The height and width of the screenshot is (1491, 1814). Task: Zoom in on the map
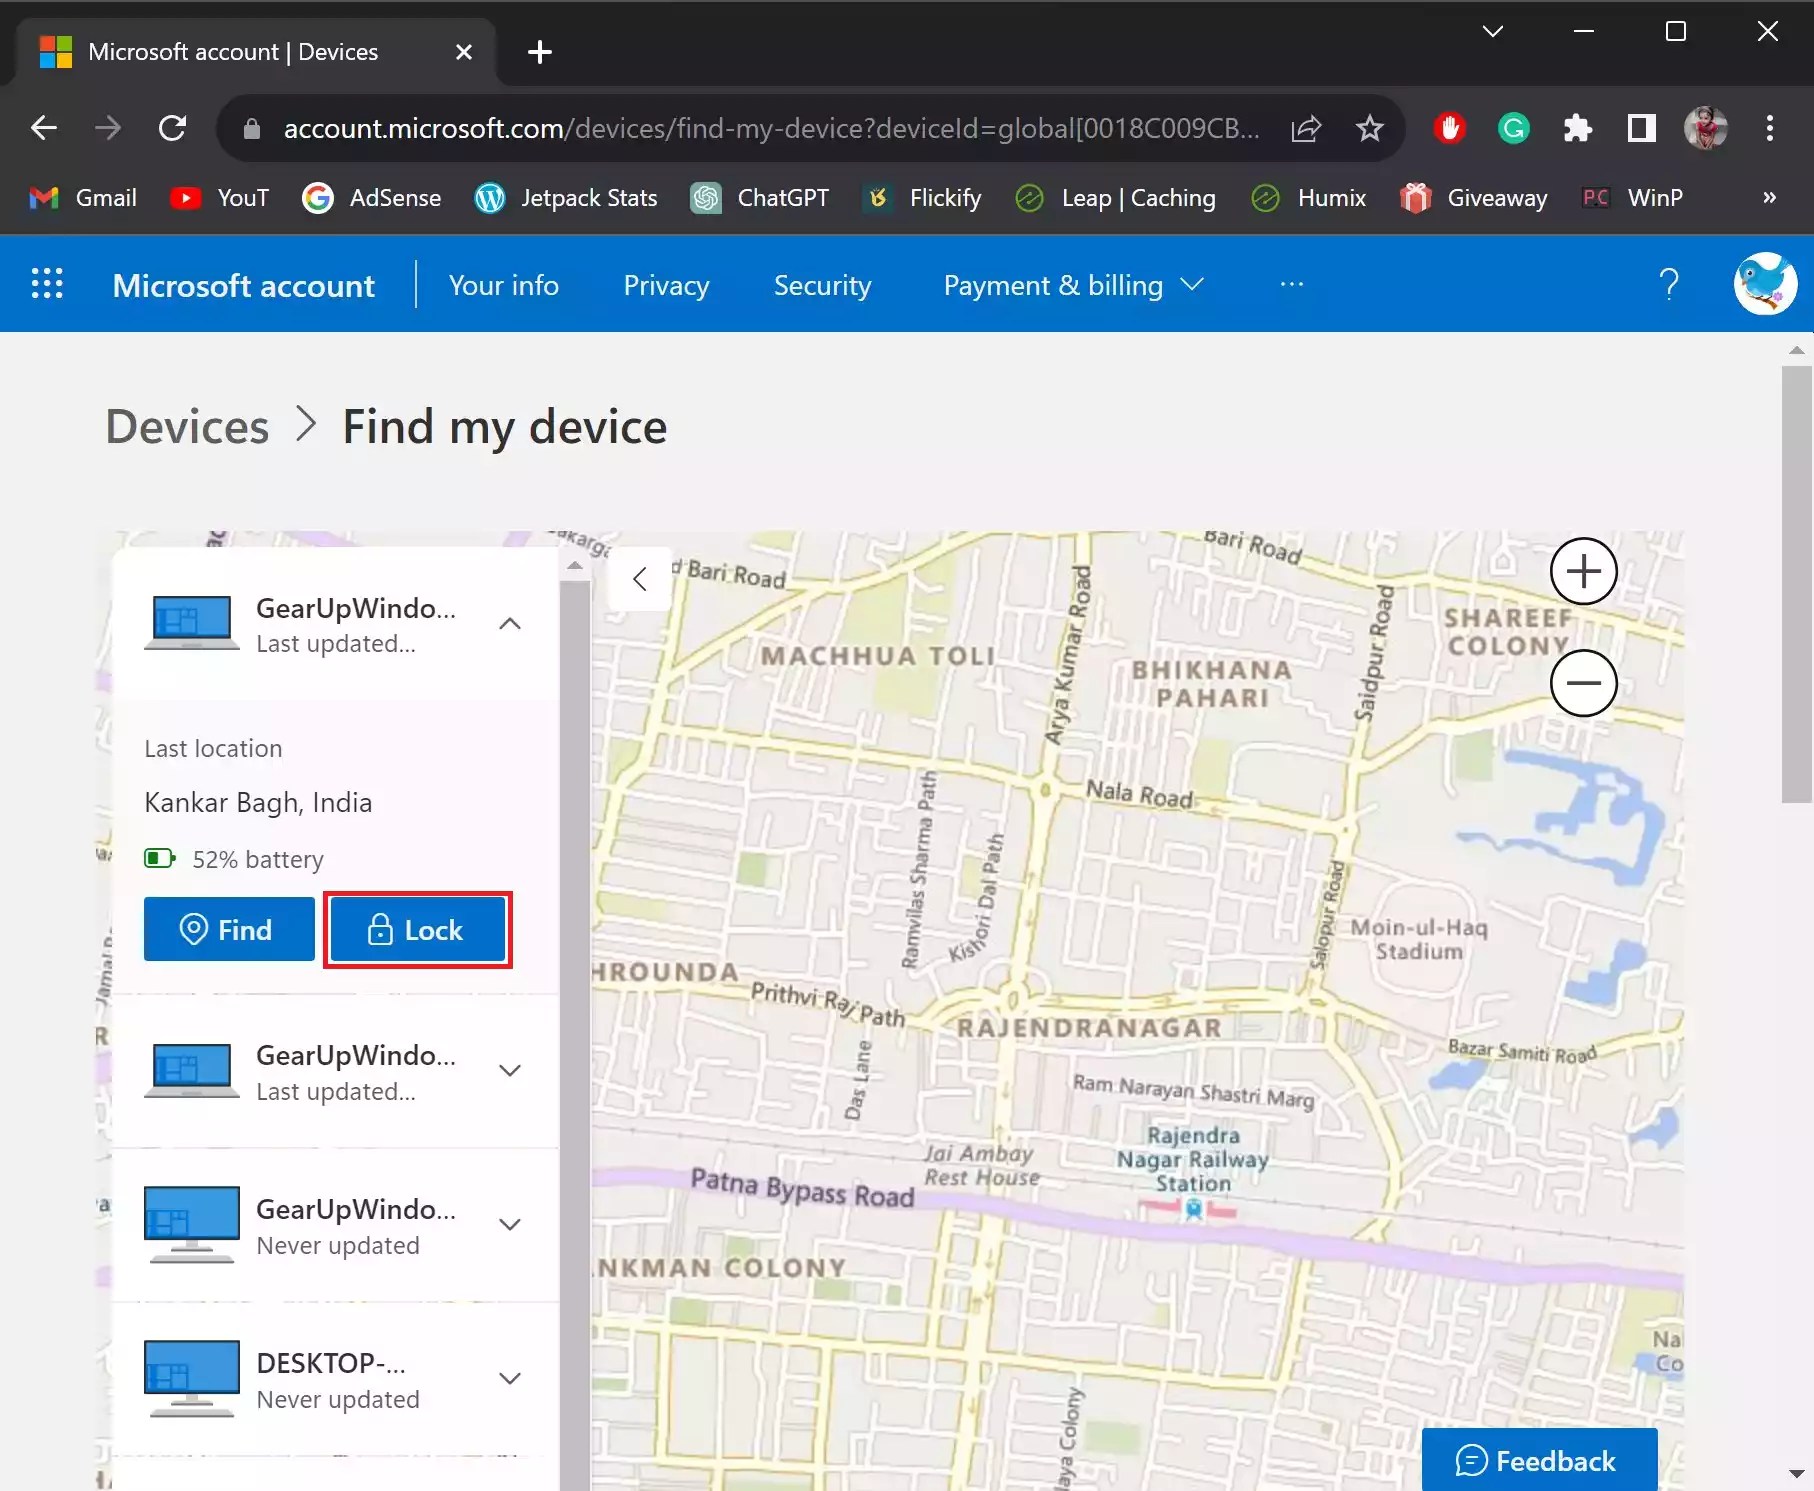coord(1583,571)
